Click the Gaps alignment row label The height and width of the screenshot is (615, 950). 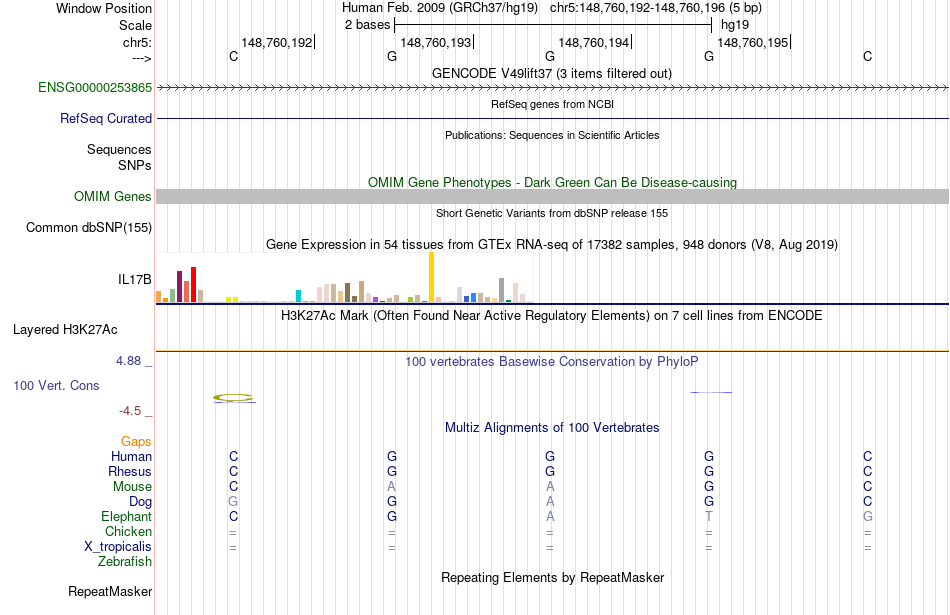tap(136, 442)
